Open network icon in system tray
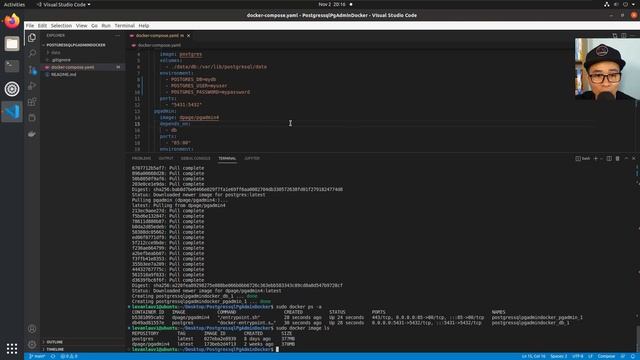Image resolution: width=640 pixels, height=360 pixels. tap(607, 4)
